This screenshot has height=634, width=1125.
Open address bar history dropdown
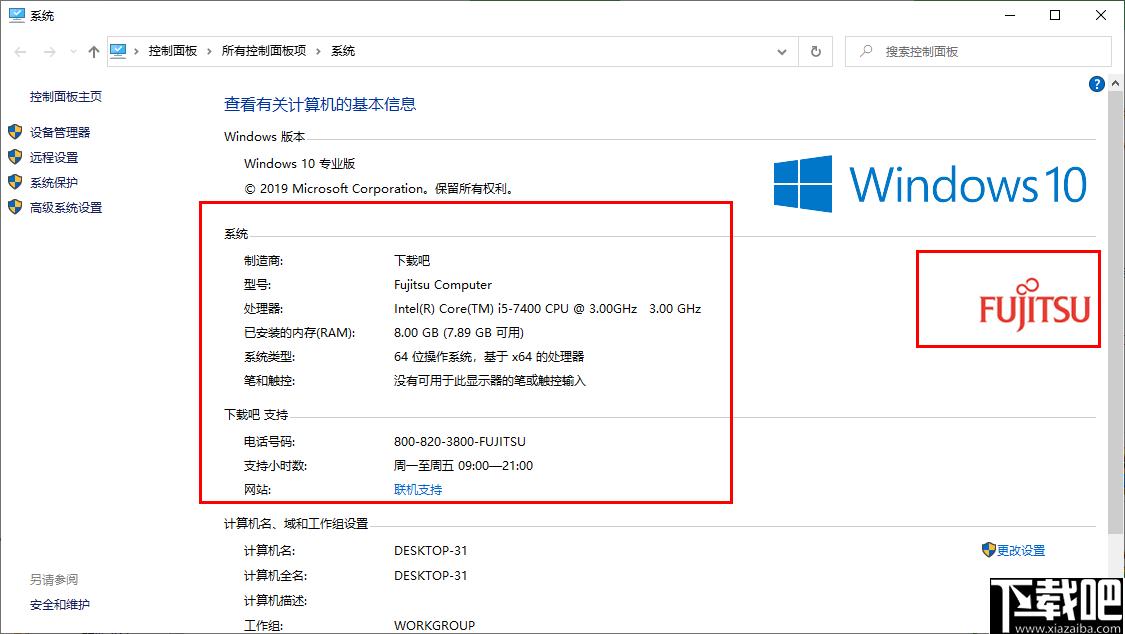[x=782, y=52]
